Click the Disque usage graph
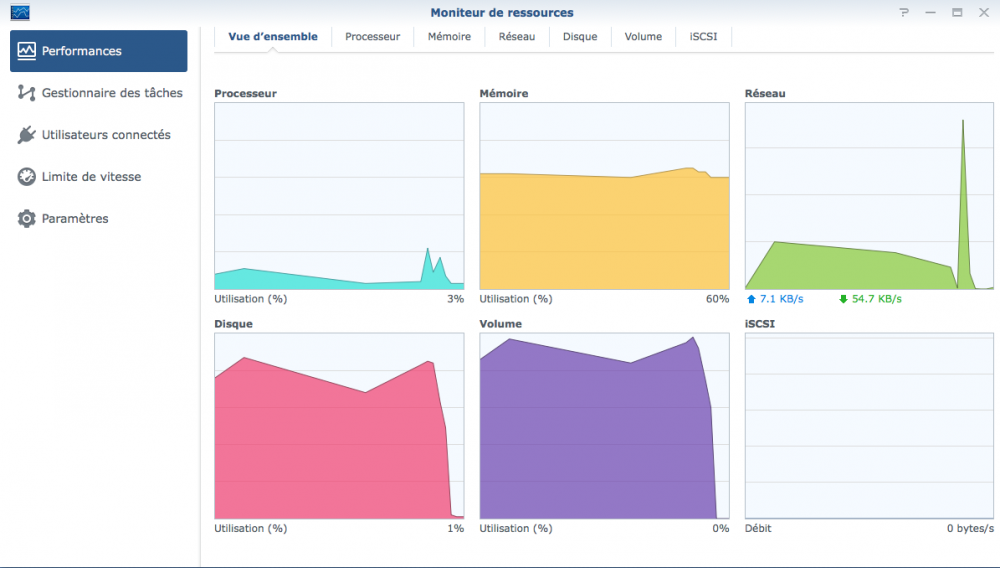Screen dimensions: 1000x568 339,425
